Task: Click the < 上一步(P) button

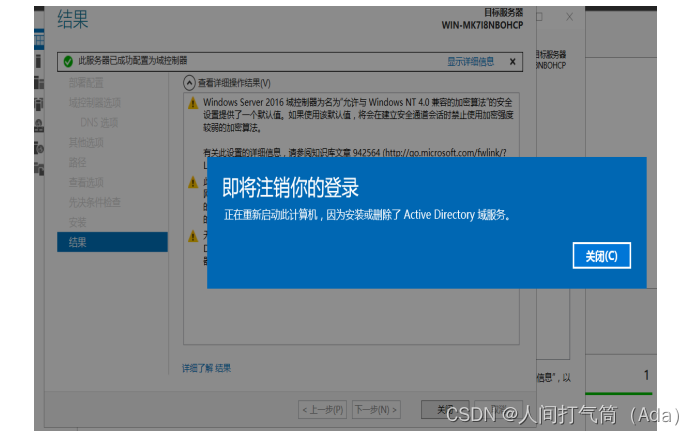Action: (322, 409)
